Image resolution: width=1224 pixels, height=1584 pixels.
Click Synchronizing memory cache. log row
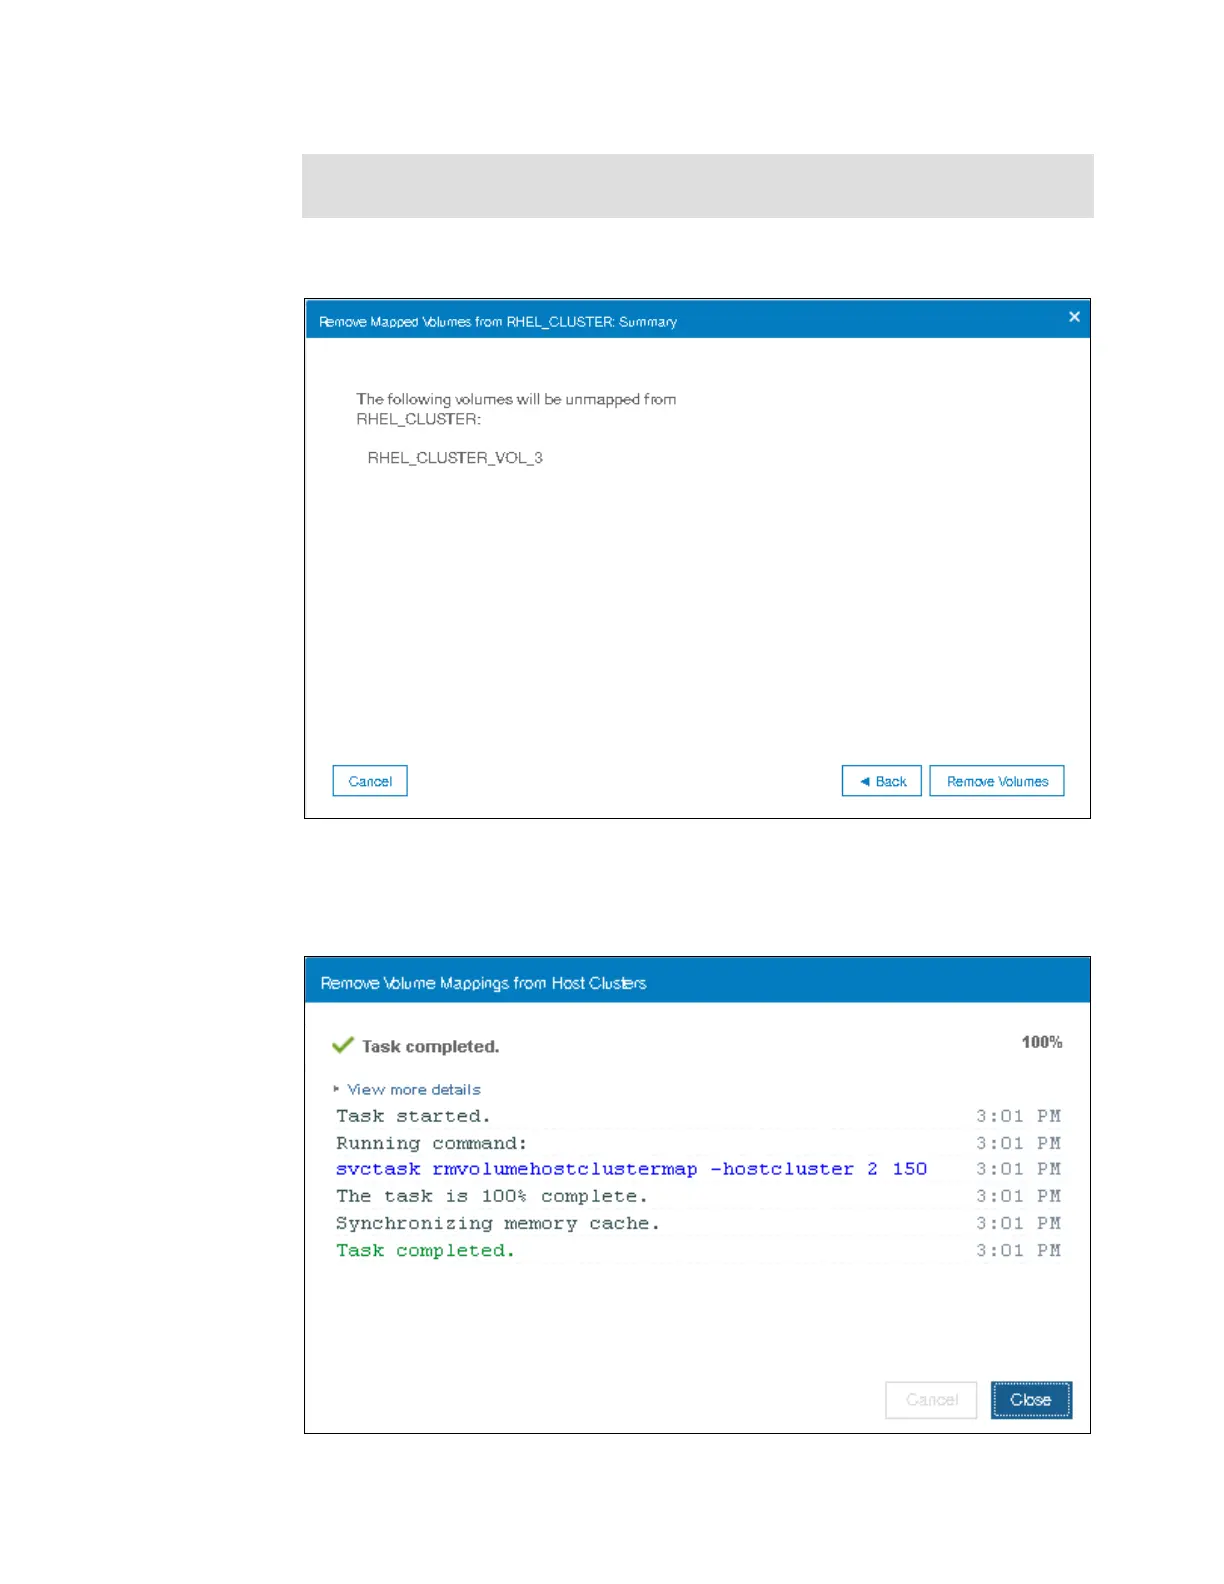pyautogui.click(x=698, y=1223)
